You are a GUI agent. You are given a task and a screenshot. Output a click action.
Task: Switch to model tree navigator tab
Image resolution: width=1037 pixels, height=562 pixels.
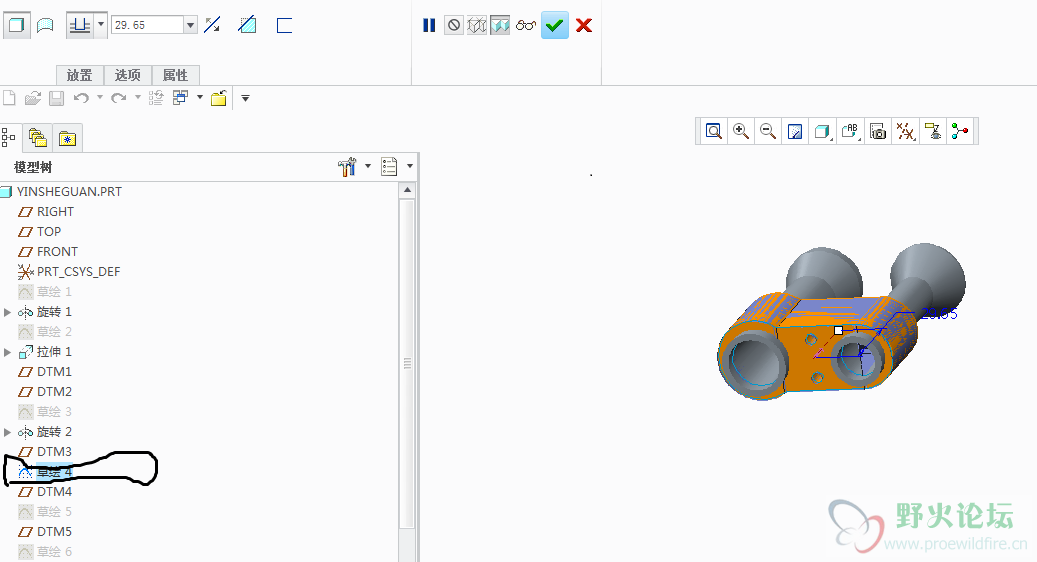9,138
